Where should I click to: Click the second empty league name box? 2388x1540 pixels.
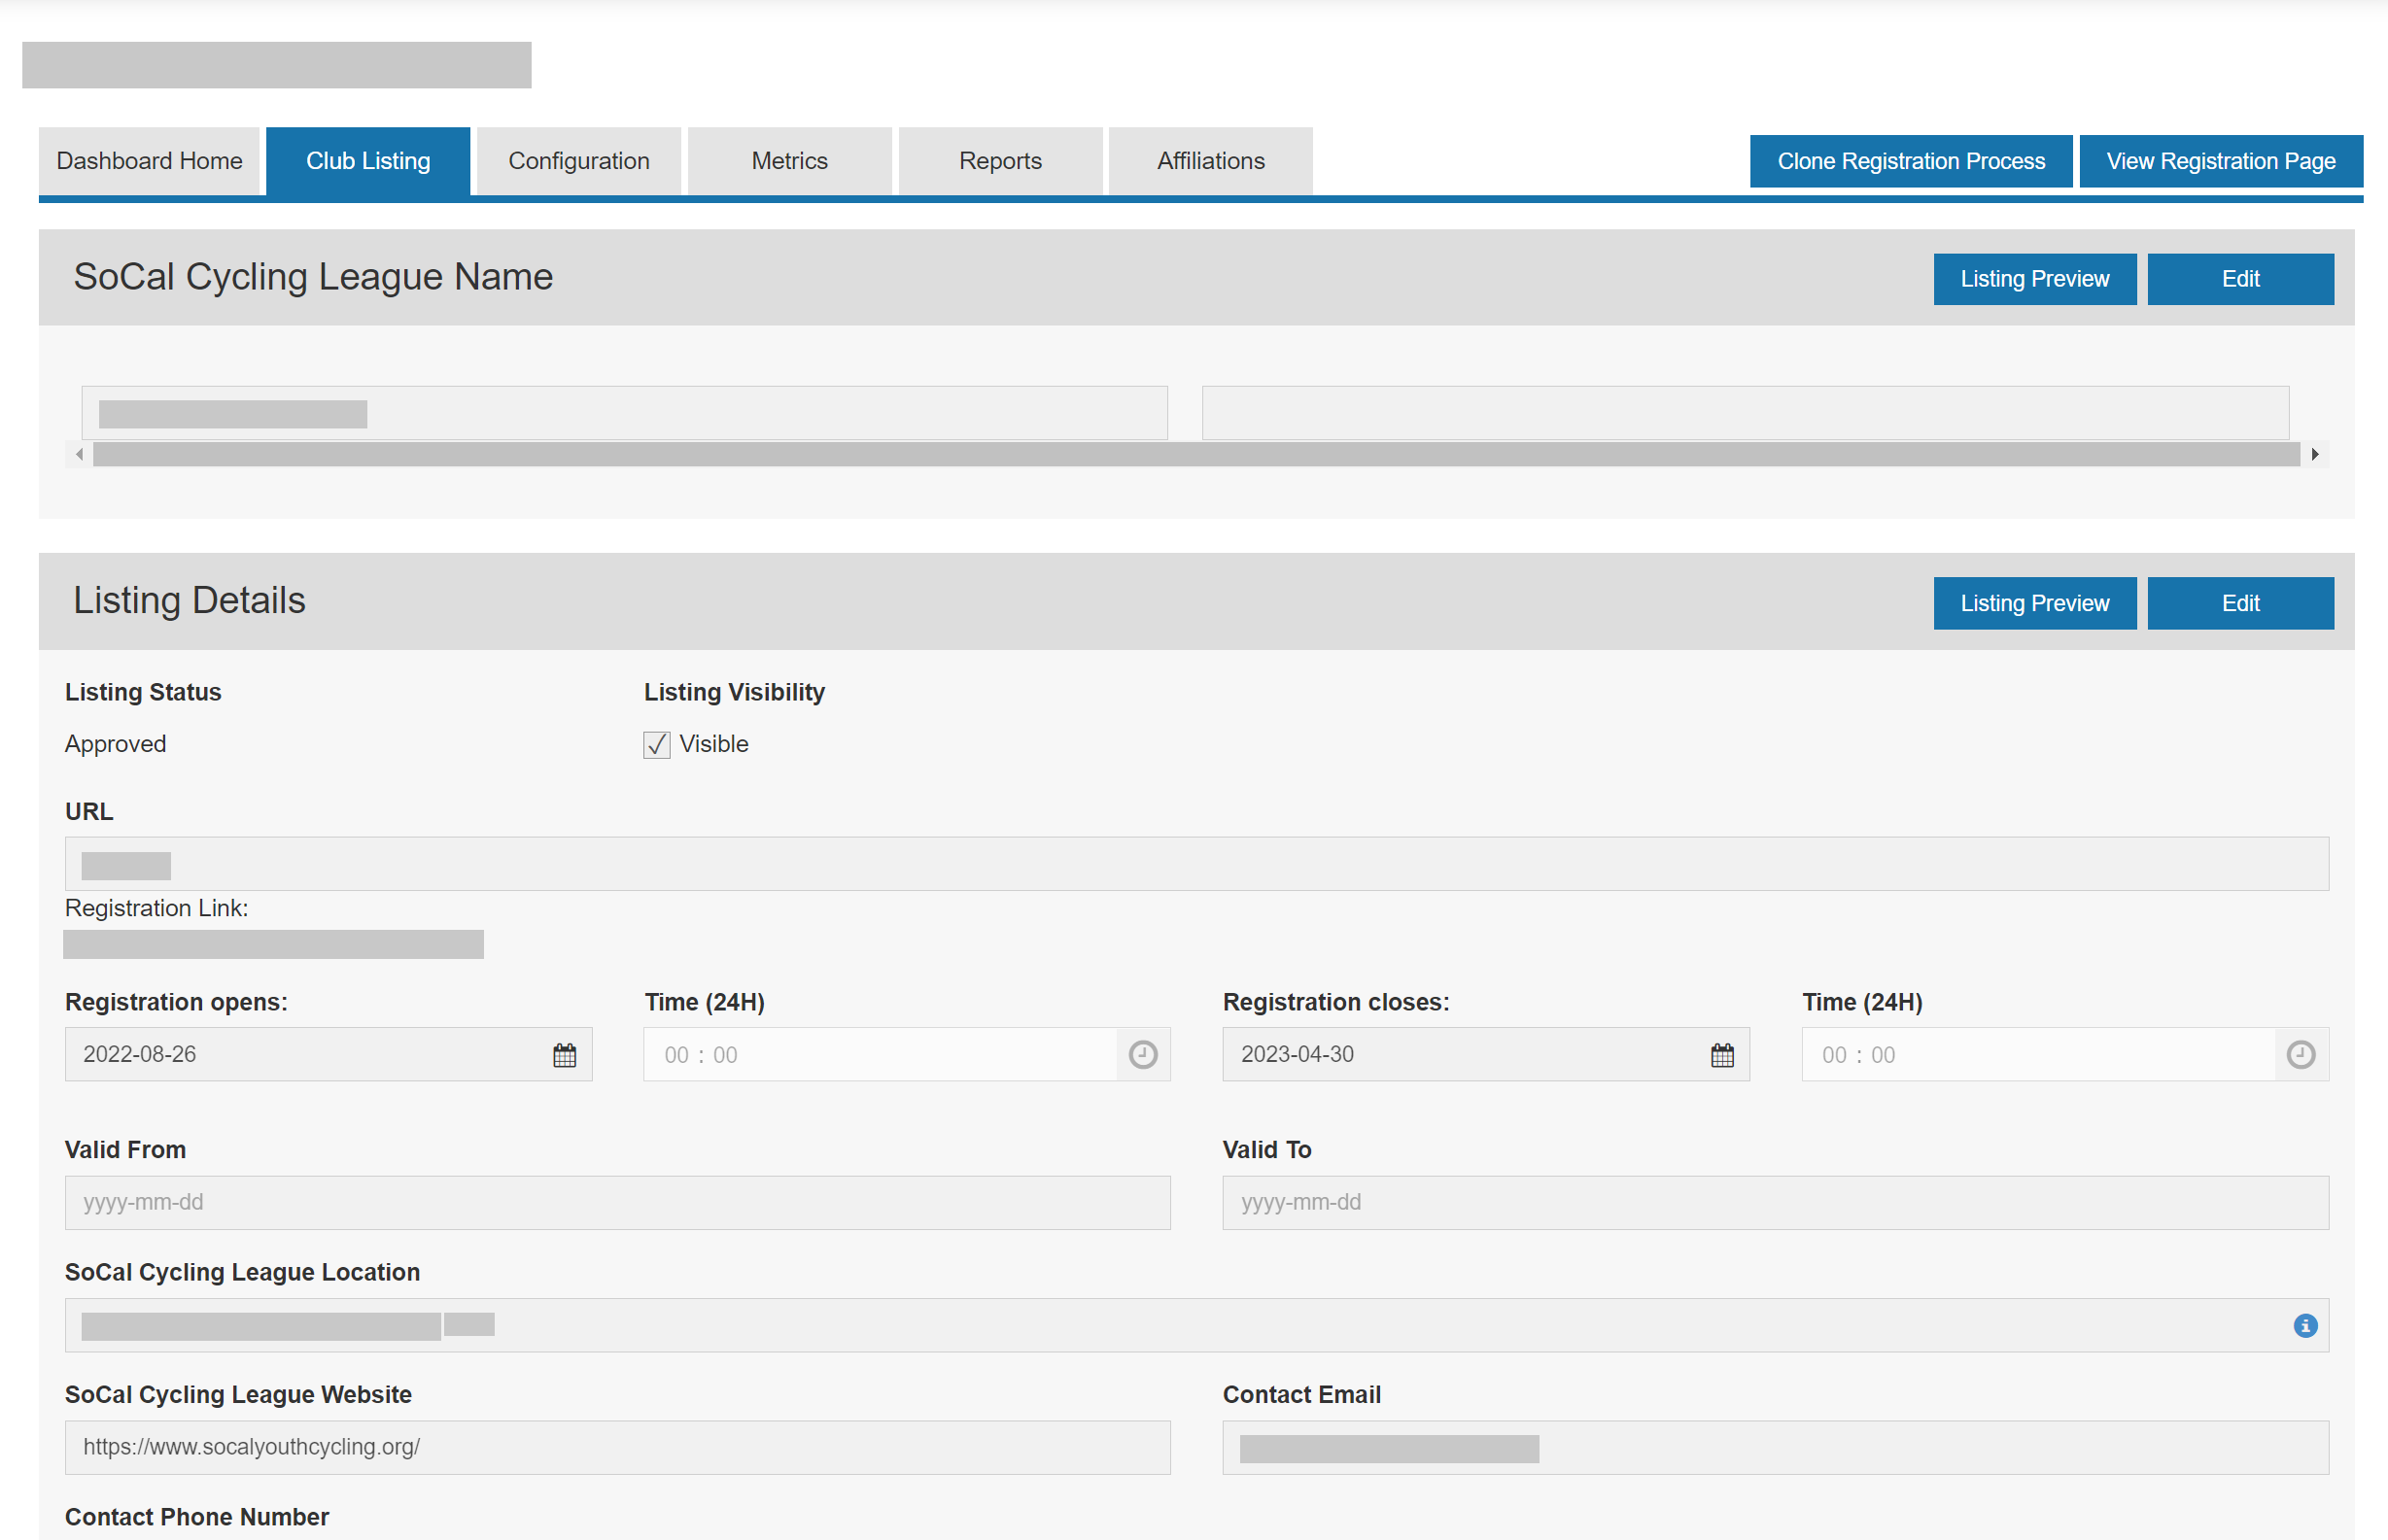point(1745,413)
